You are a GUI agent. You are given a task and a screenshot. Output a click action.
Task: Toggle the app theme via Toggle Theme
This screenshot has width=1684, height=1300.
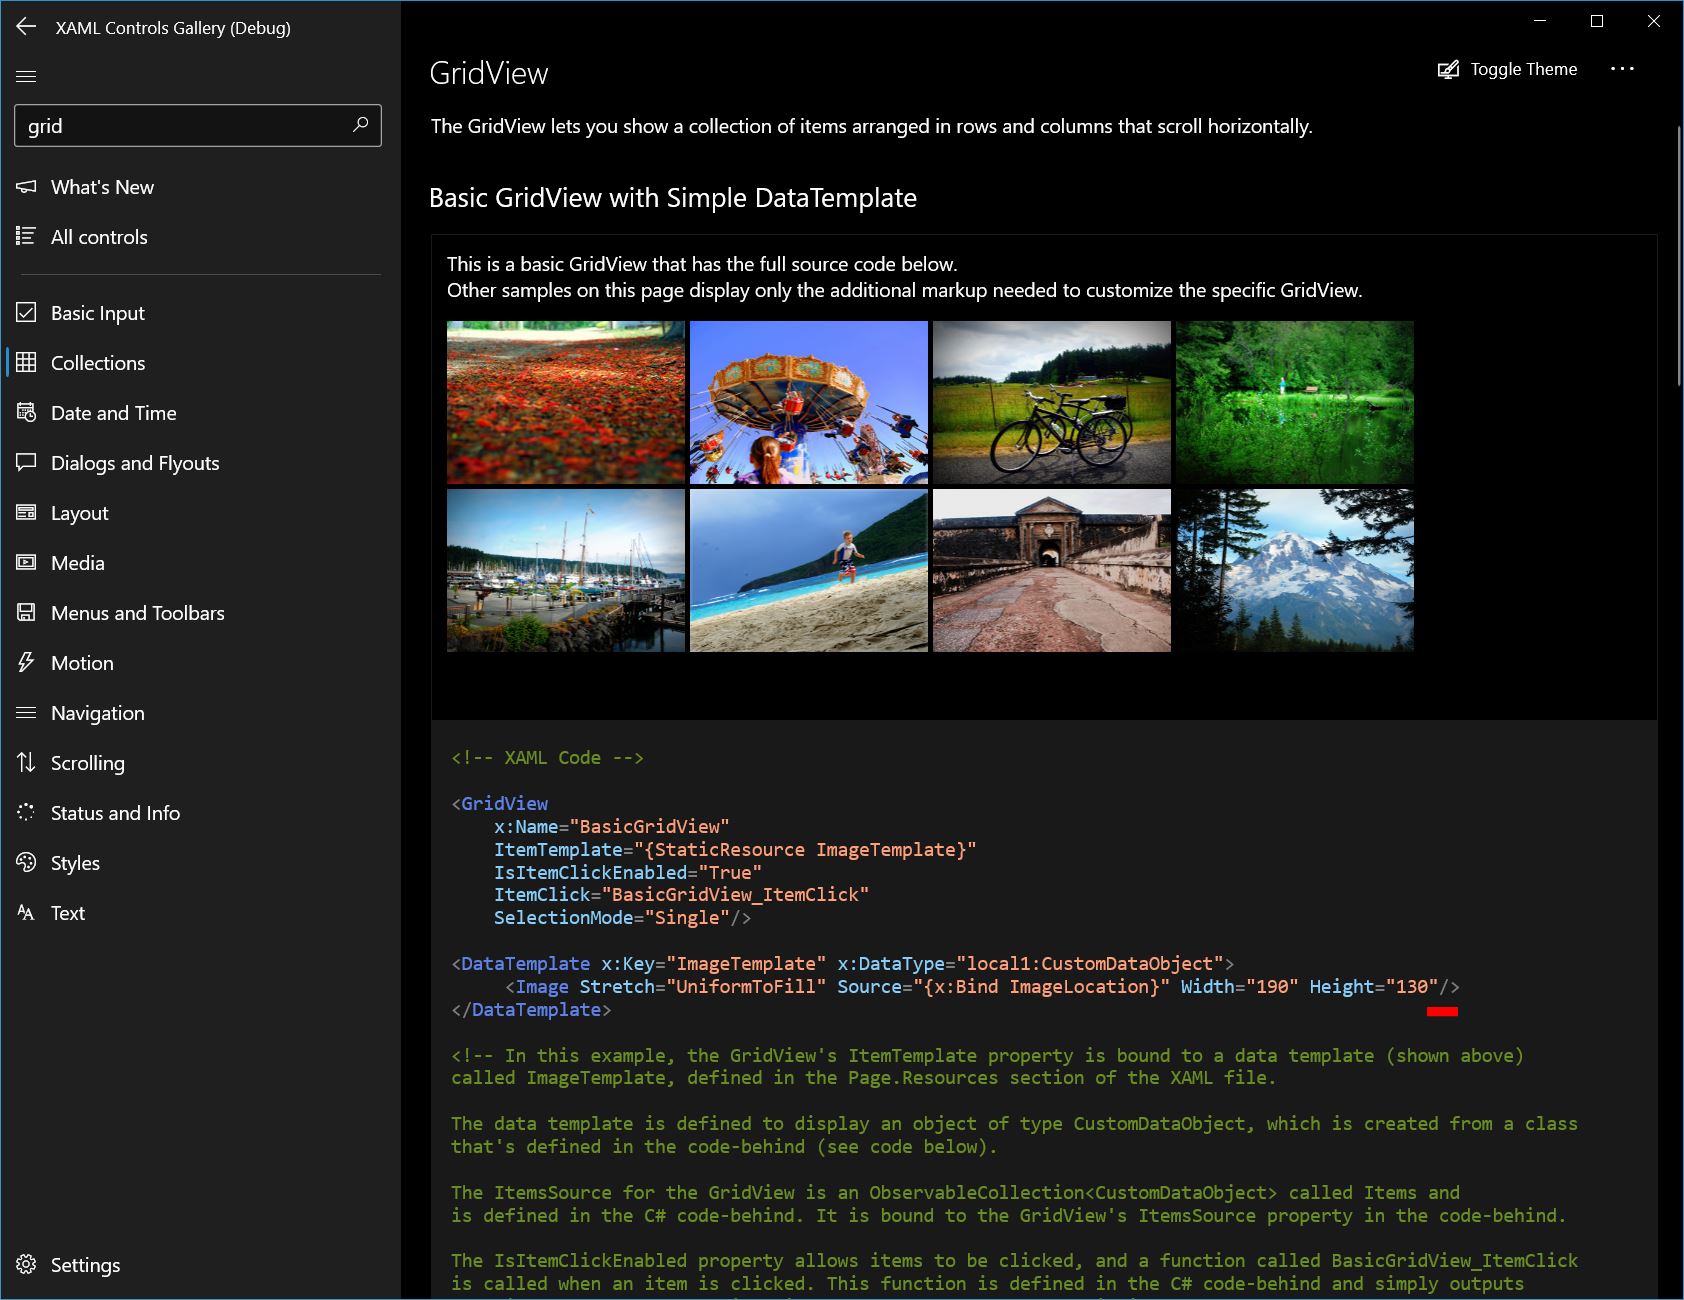click(x=1508, y=69)
